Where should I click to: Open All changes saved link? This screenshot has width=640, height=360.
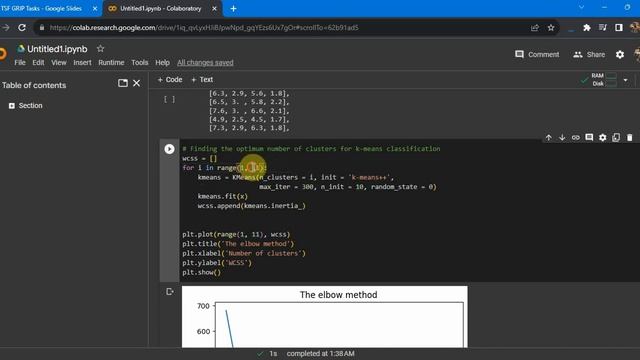click(x=205, y=62)
